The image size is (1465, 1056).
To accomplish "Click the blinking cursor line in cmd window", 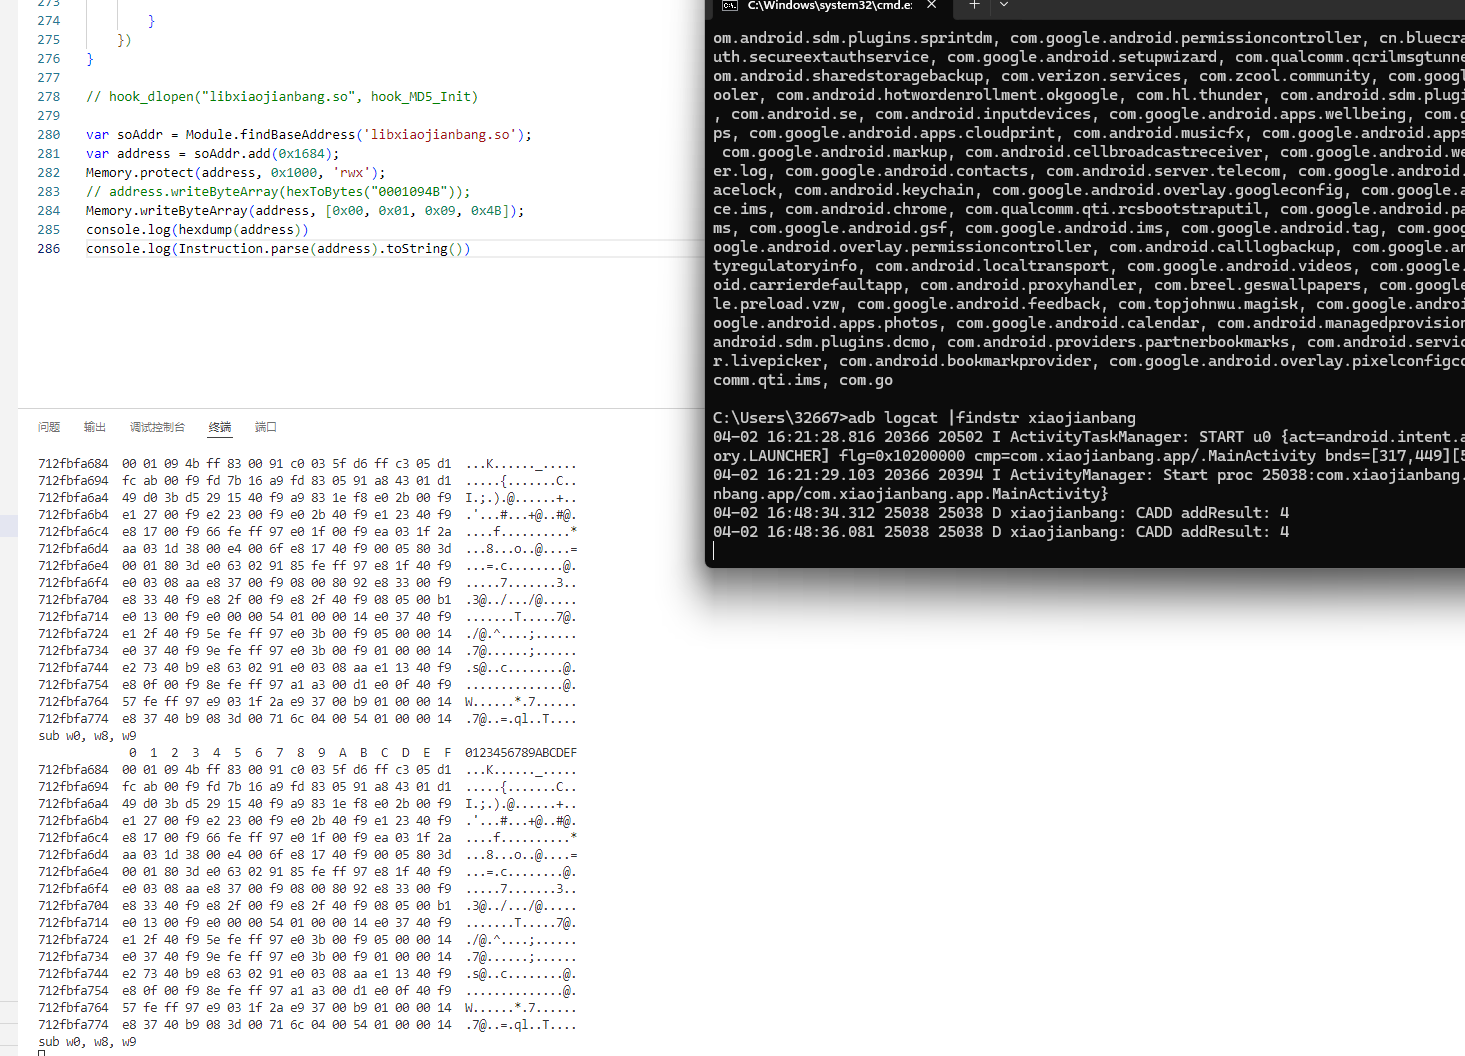I will coord(715,551).
